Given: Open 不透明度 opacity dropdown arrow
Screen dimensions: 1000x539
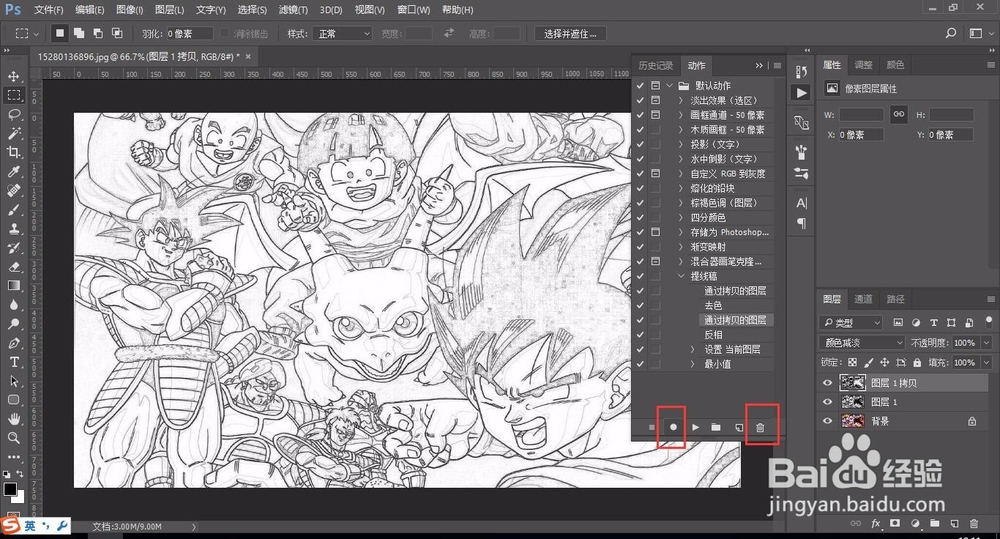Looking at the screenshot, I should 986,343.
